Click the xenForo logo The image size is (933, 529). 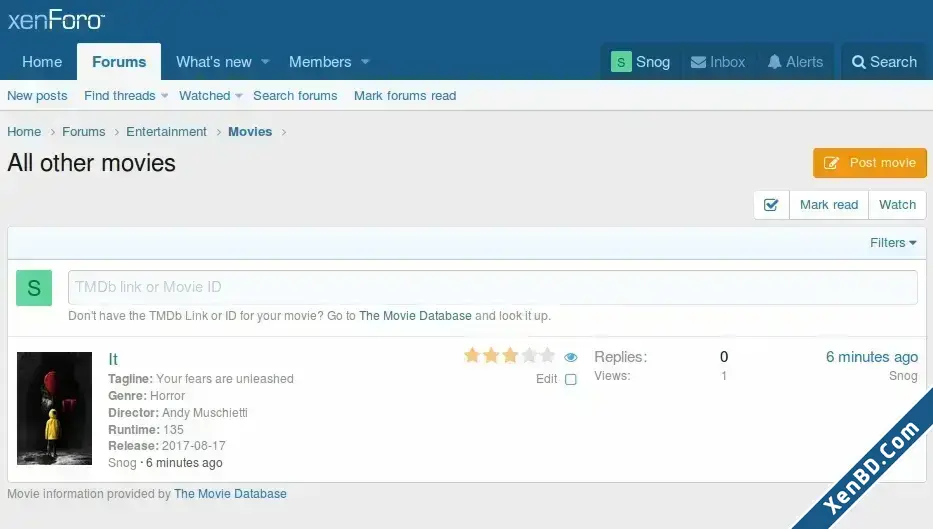56,20
